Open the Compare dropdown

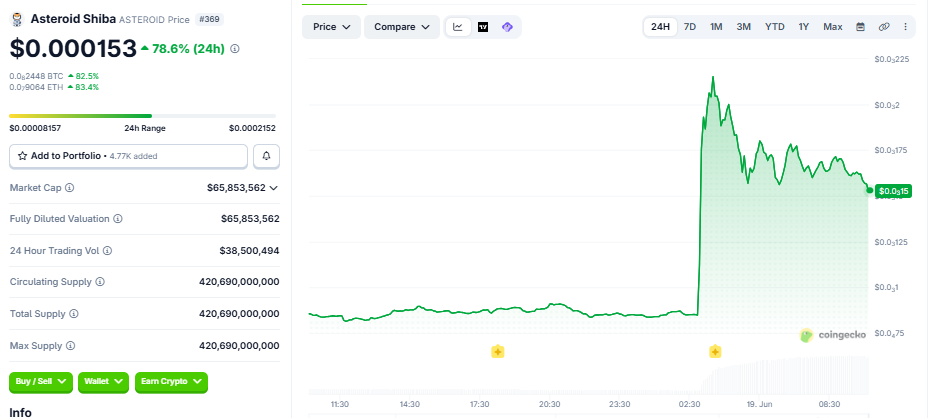[x=402, y=27]
